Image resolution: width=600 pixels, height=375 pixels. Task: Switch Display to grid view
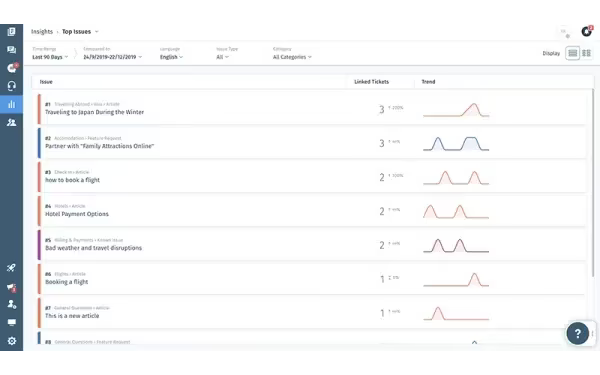click(586, 53)
